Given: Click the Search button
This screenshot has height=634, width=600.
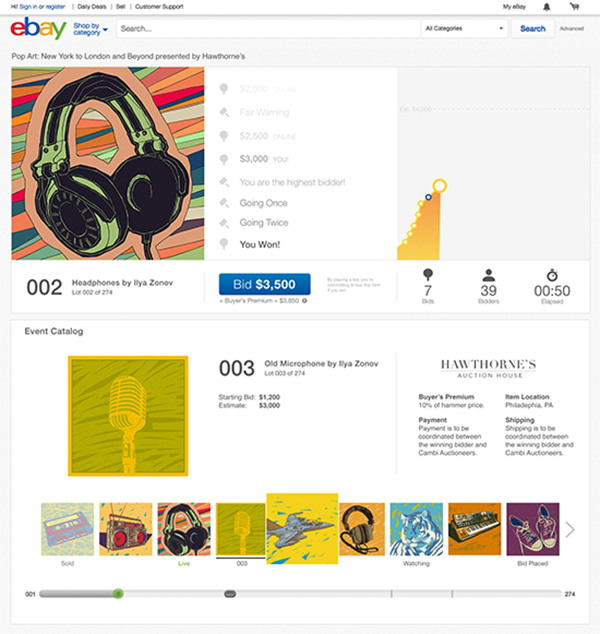Looking at the screenshot, I should coord(532,28).
